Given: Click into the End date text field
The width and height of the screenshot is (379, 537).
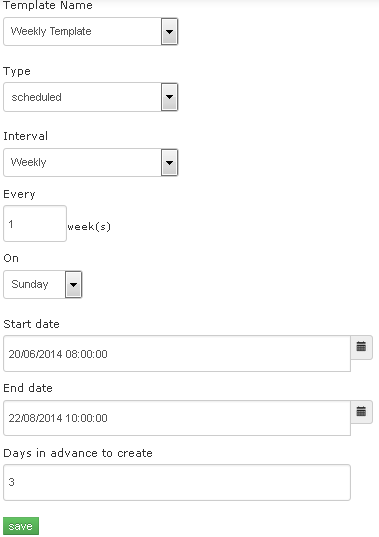Looking at the screenshot, I should pyautogui.click(x=177, y=418).
